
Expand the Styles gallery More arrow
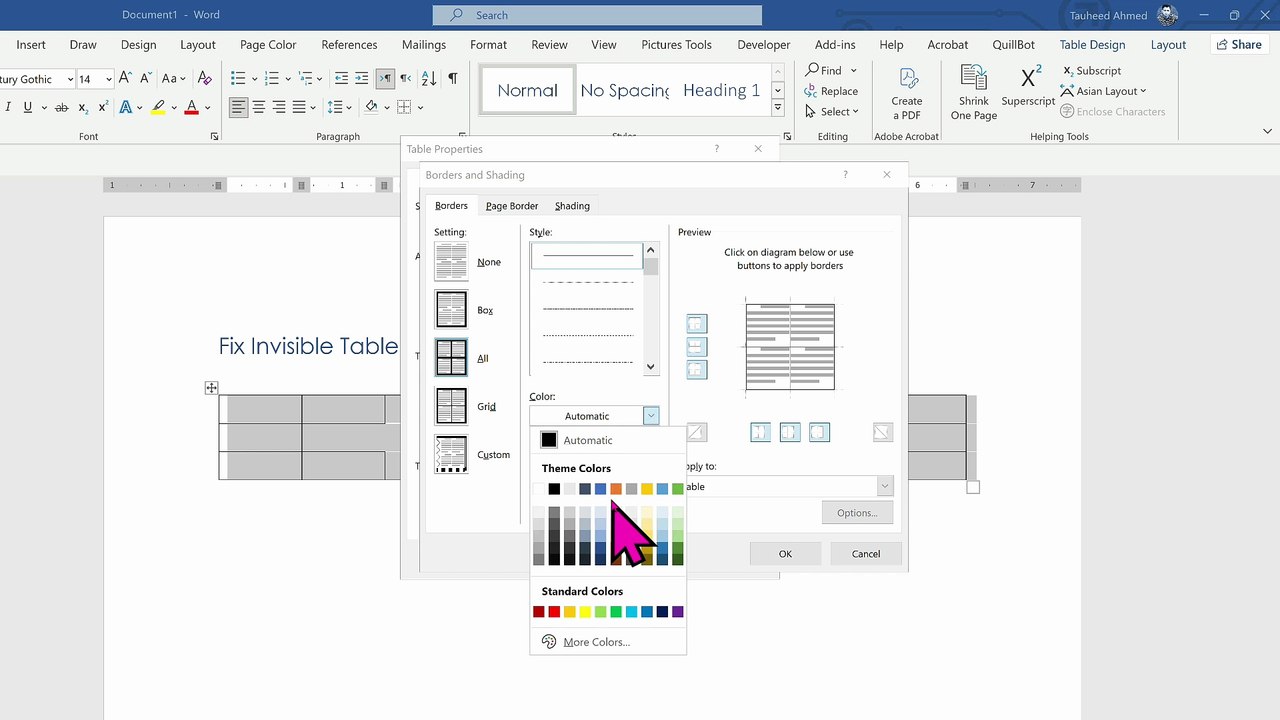(779, 108)
